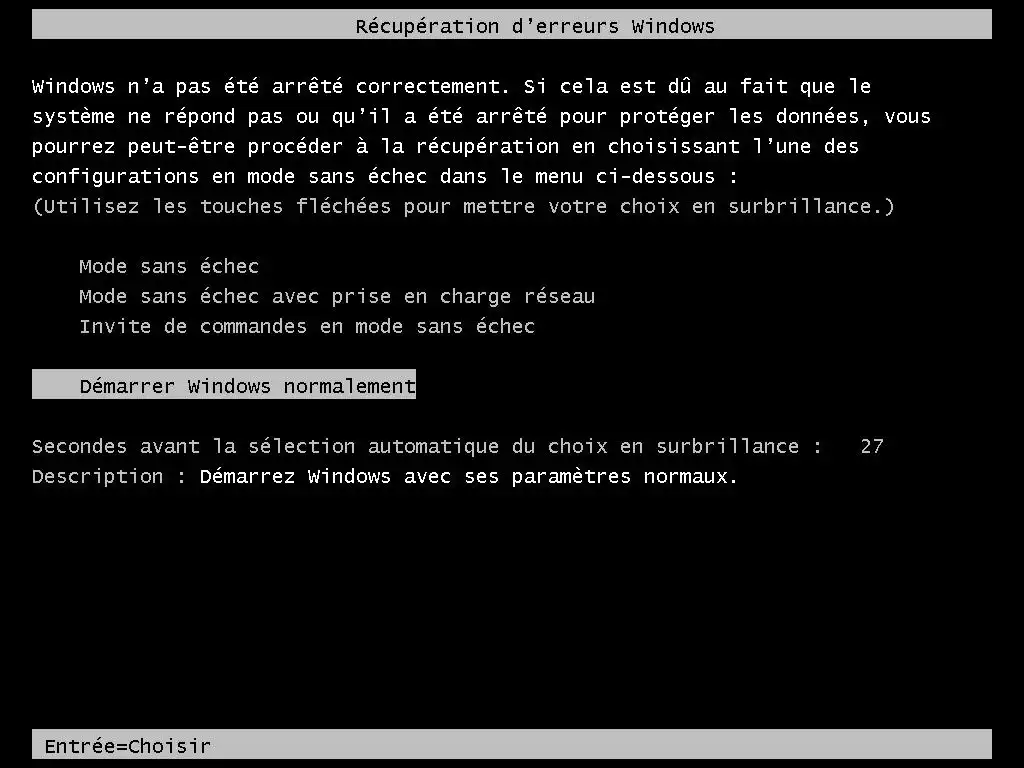Click the word "Windows" in the header title
1024x768 pixels.
pos(673,26)
